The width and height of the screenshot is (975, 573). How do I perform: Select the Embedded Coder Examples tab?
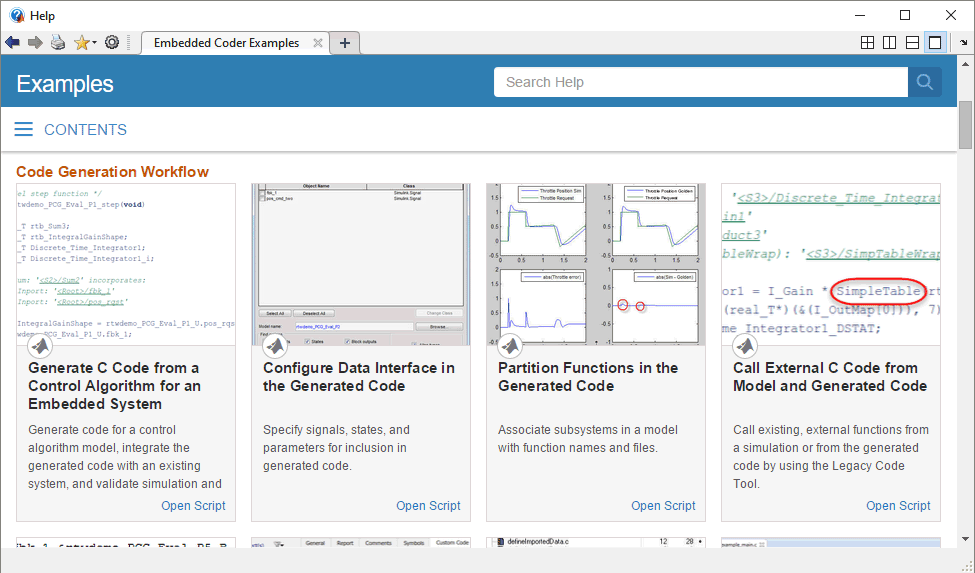click(226, 43)
